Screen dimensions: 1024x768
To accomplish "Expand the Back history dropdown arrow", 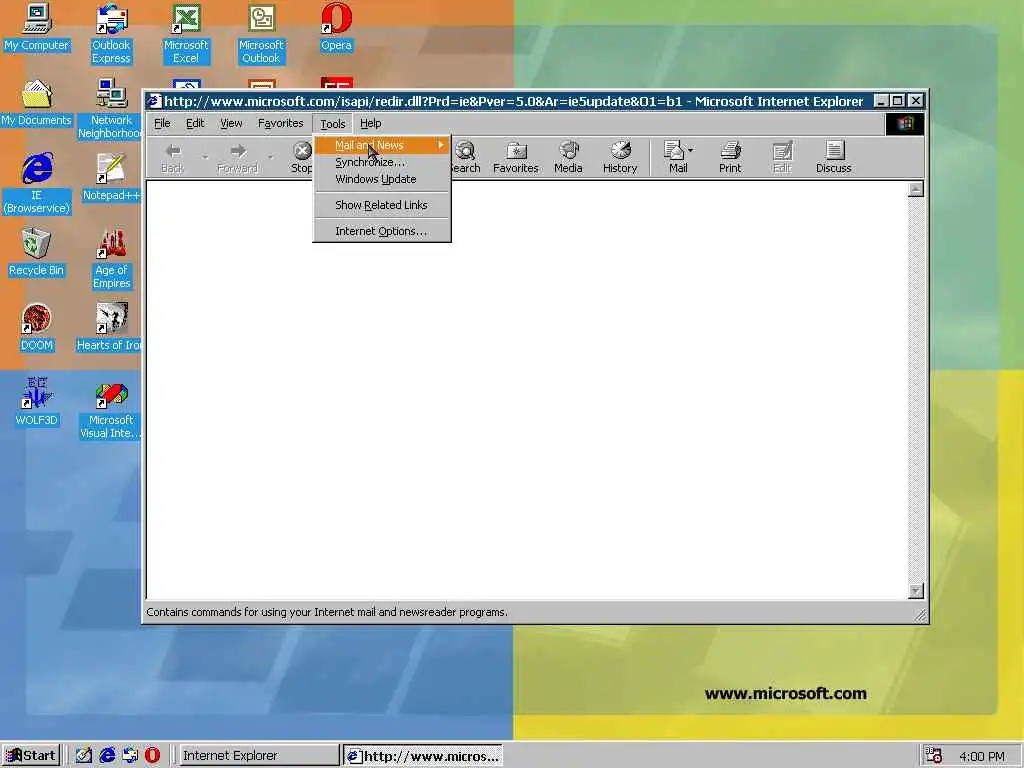I will [x=204, y=157].
